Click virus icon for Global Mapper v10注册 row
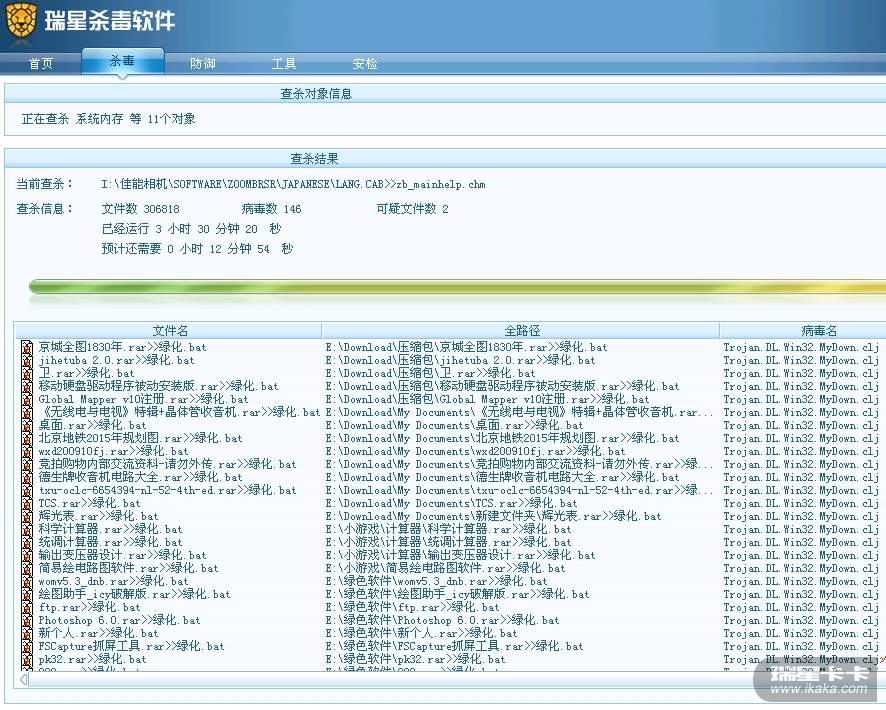 [x=27, y=399]
